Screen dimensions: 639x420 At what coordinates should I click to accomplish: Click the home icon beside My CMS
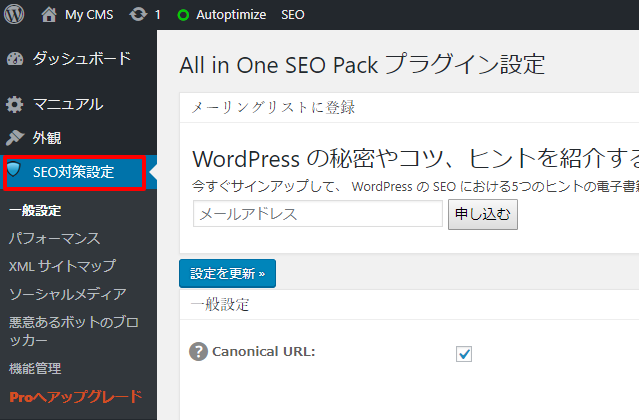point(49,14)
